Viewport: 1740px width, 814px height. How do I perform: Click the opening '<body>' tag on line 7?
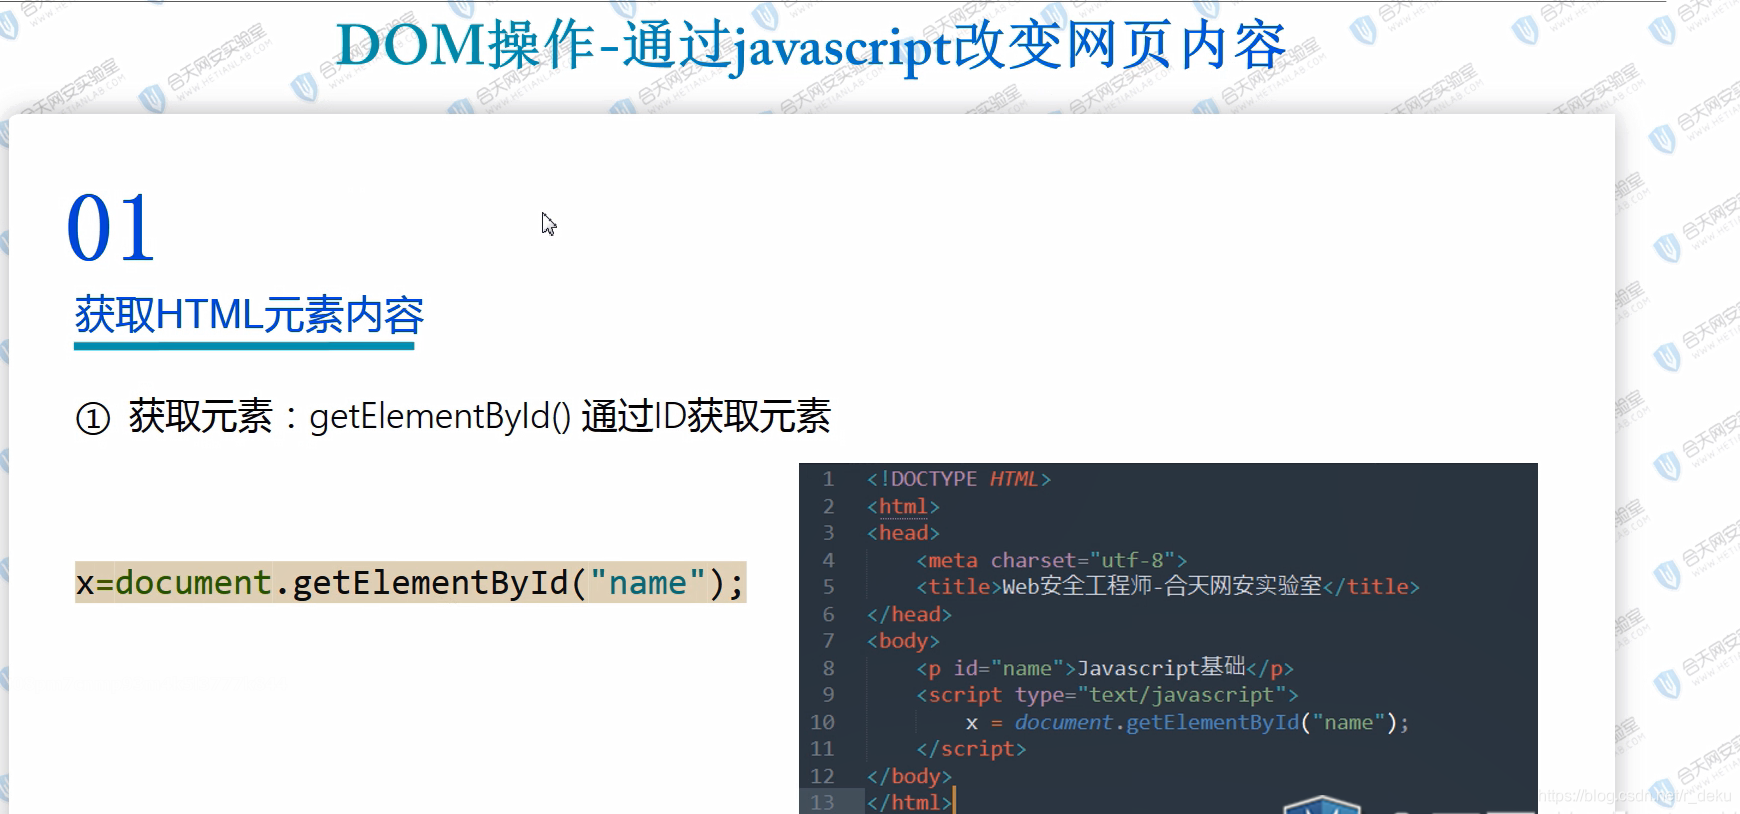click(x=903, y=641)
